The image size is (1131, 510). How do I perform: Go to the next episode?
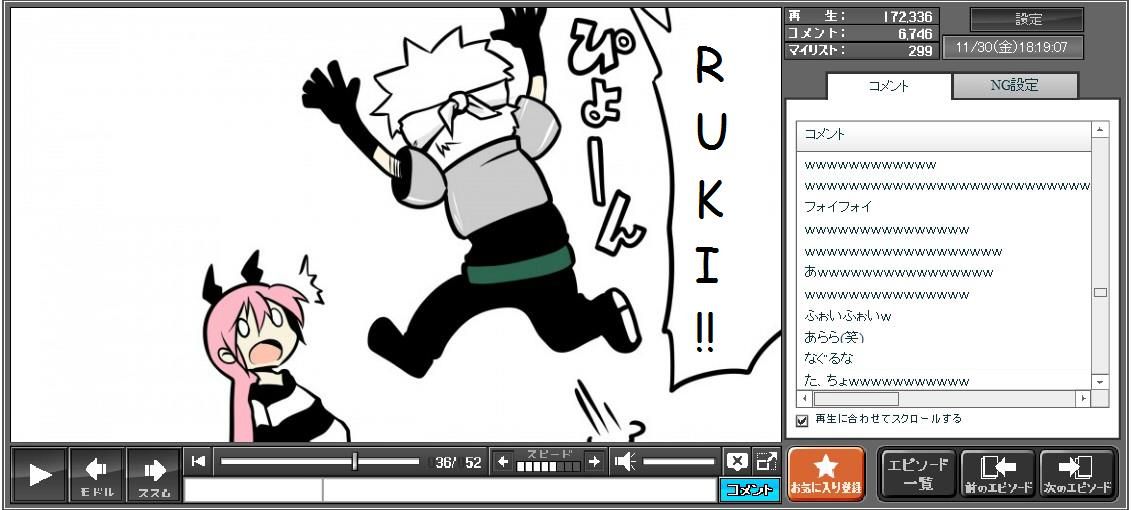coord(1078,474)
